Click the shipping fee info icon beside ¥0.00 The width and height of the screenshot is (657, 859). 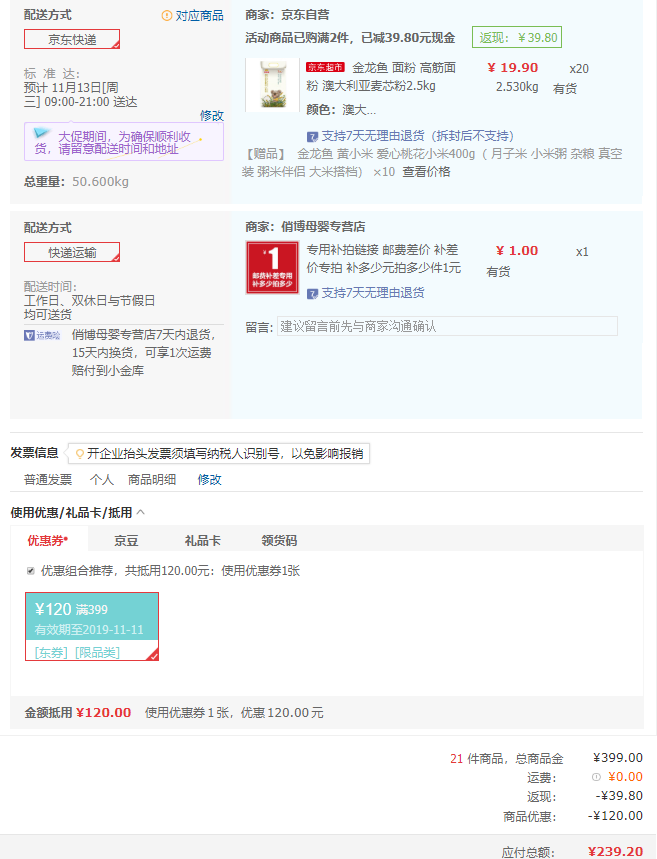[596, 777]
